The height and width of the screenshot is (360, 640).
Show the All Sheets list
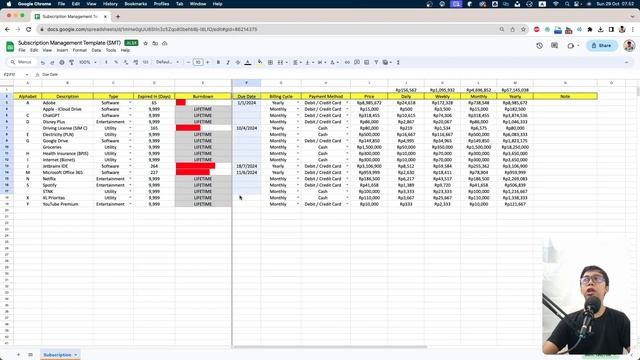pos(30,355)
